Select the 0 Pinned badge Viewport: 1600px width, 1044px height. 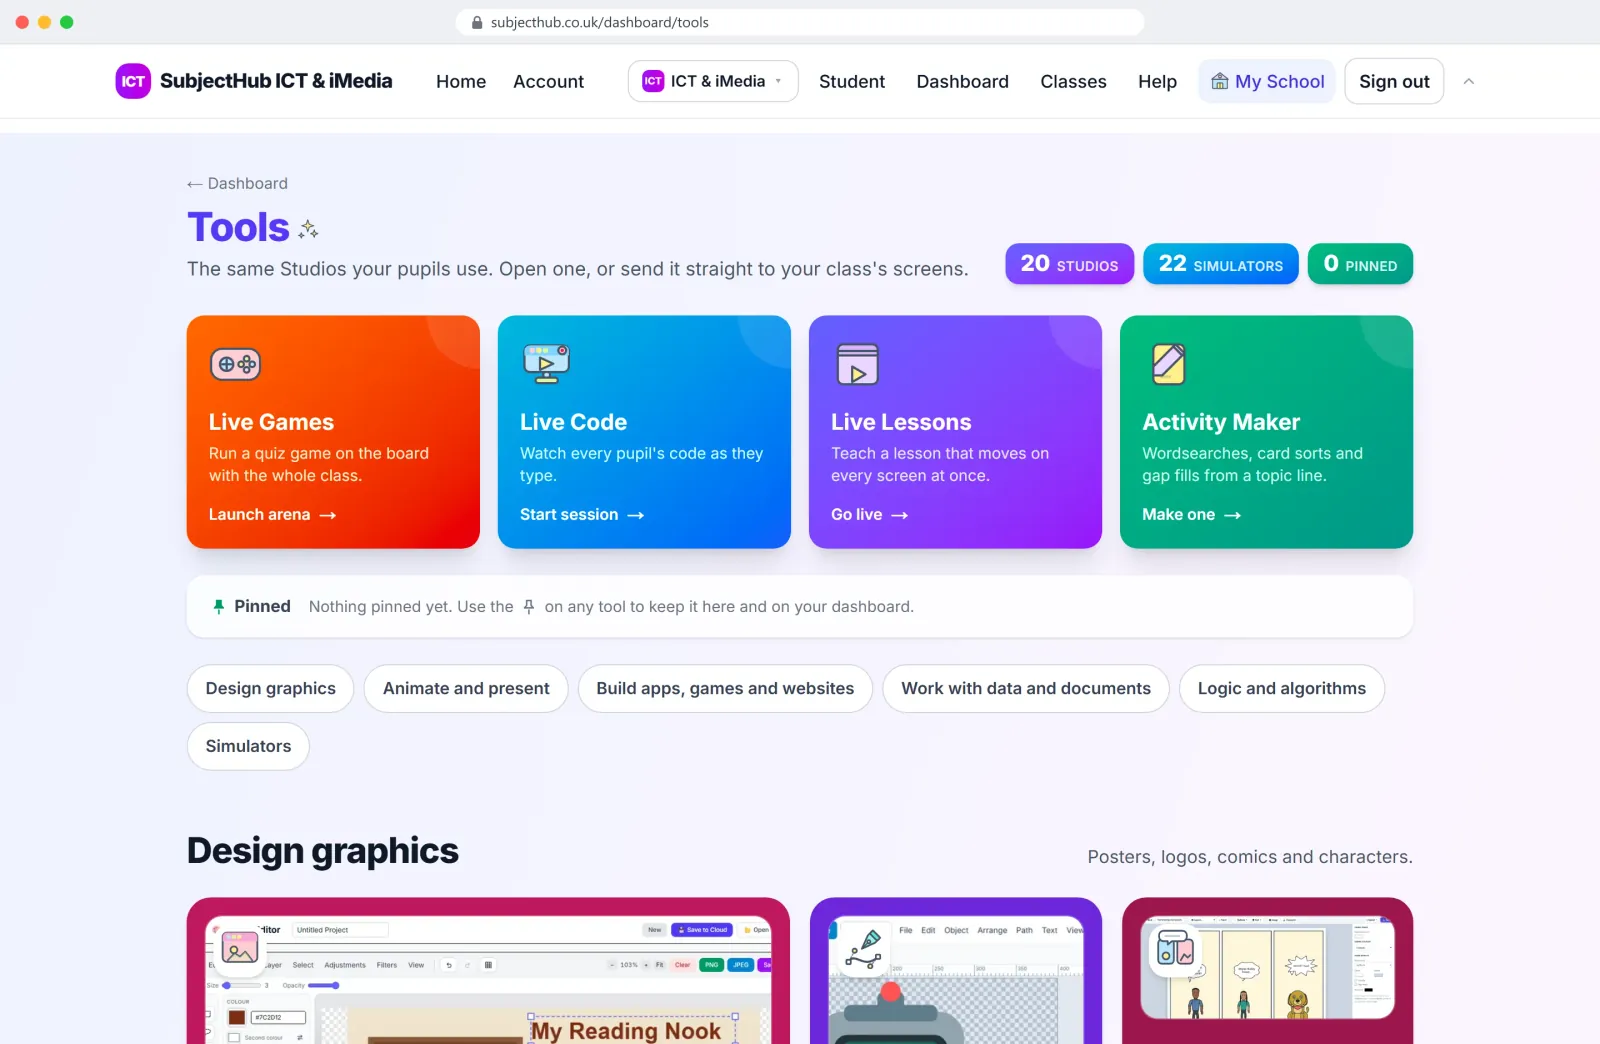(x=1360, y=264)
